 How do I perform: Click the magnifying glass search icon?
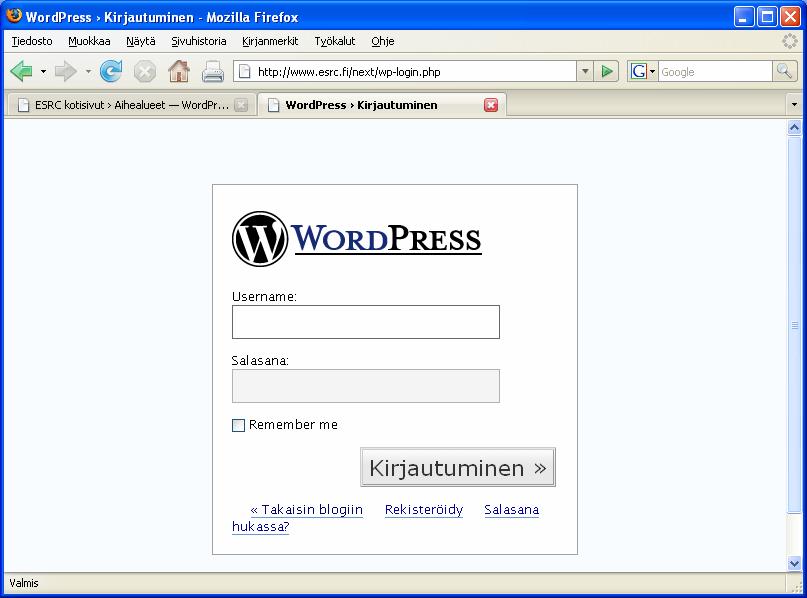pyautogui.click(x=784, y=71)
